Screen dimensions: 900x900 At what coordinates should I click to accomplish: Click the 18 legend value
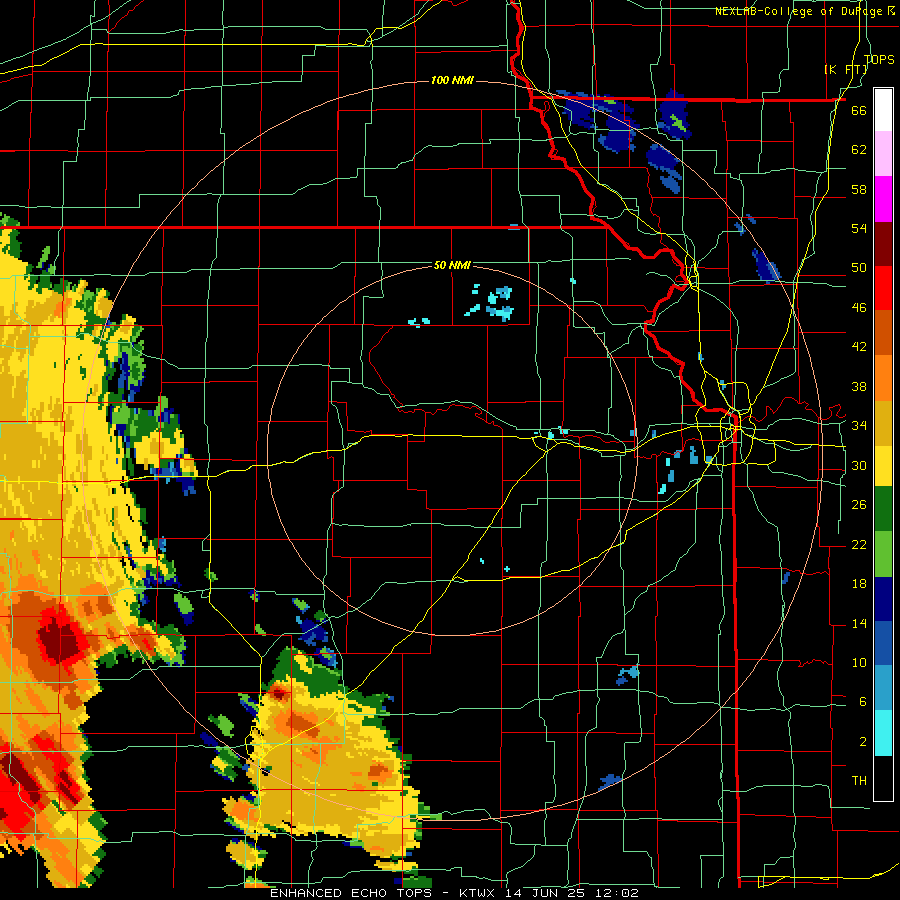(859, 584)
